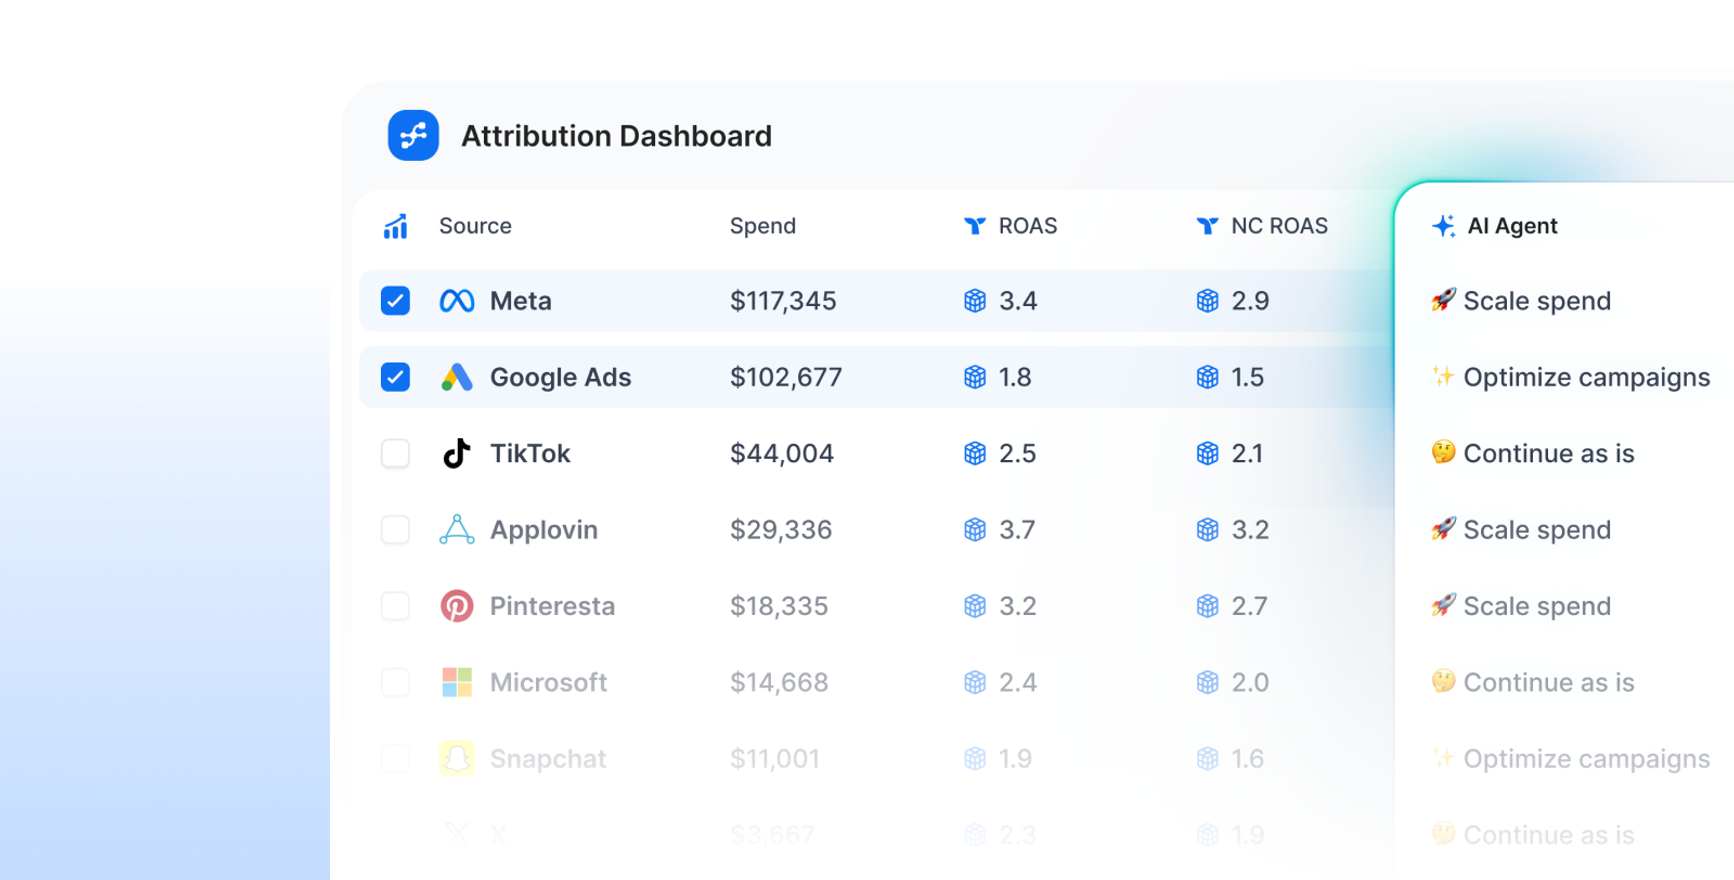Click the funnel icon next to NC ROAS
Viewport: 1734px width, 880px height.
1208,226
